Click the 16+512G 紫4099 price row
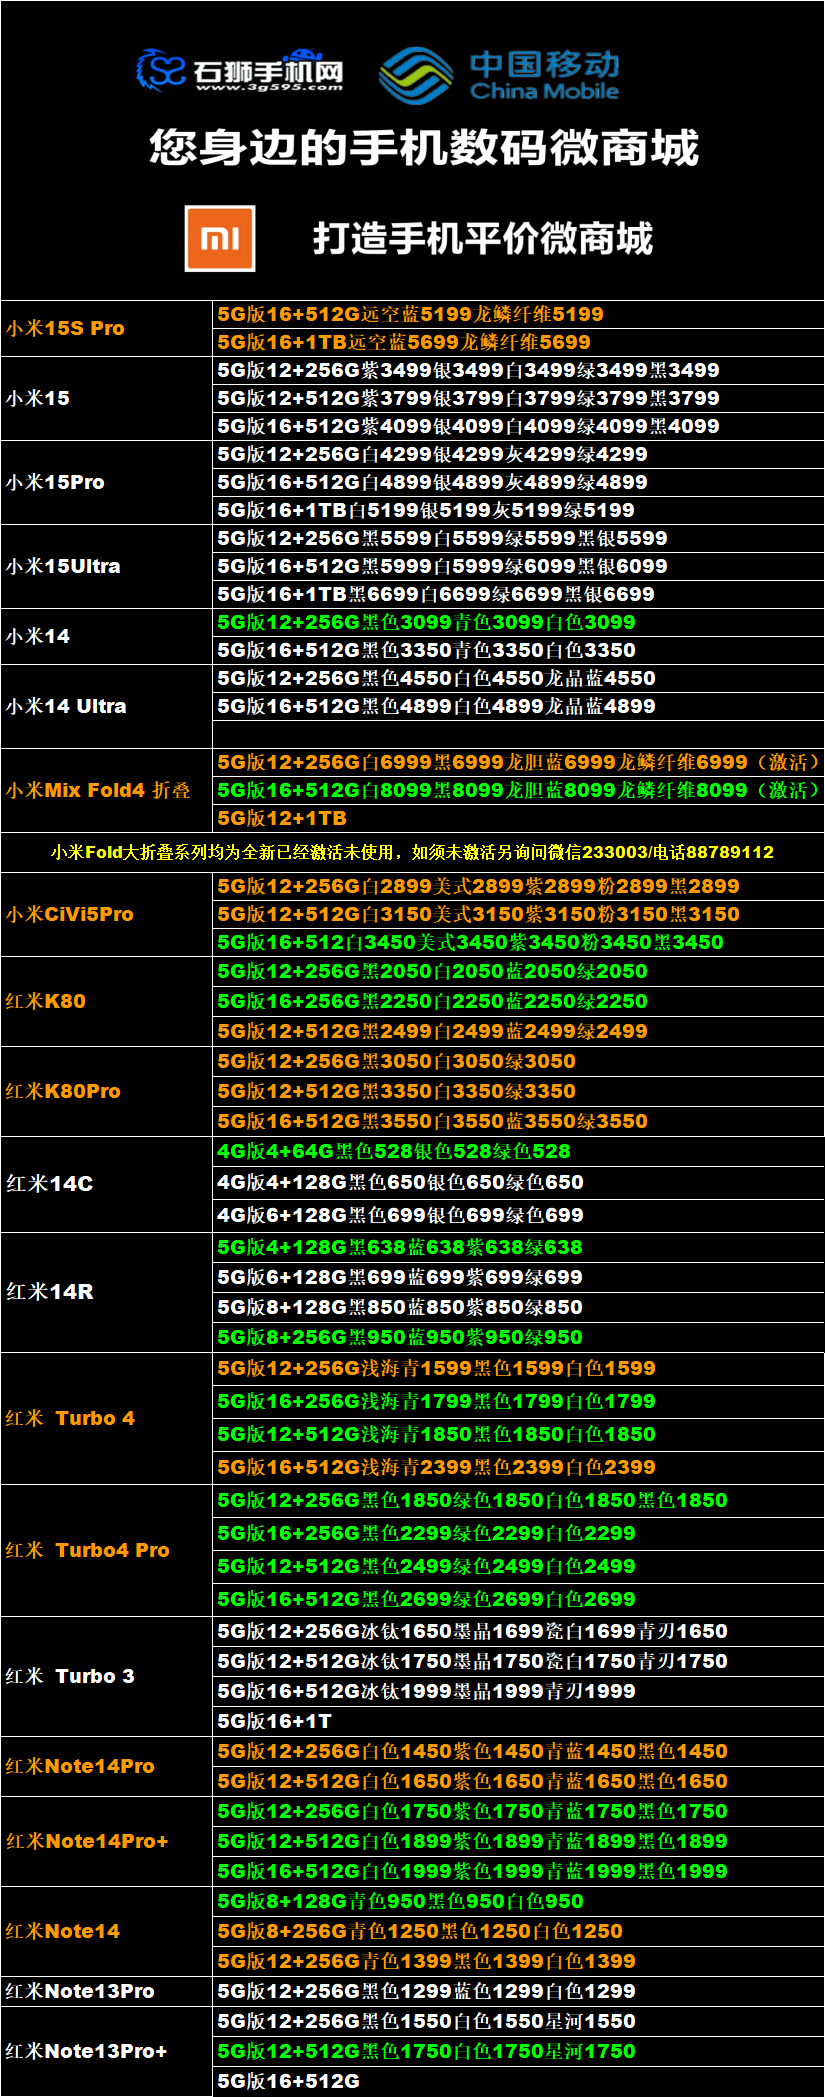 coord(519,426)
